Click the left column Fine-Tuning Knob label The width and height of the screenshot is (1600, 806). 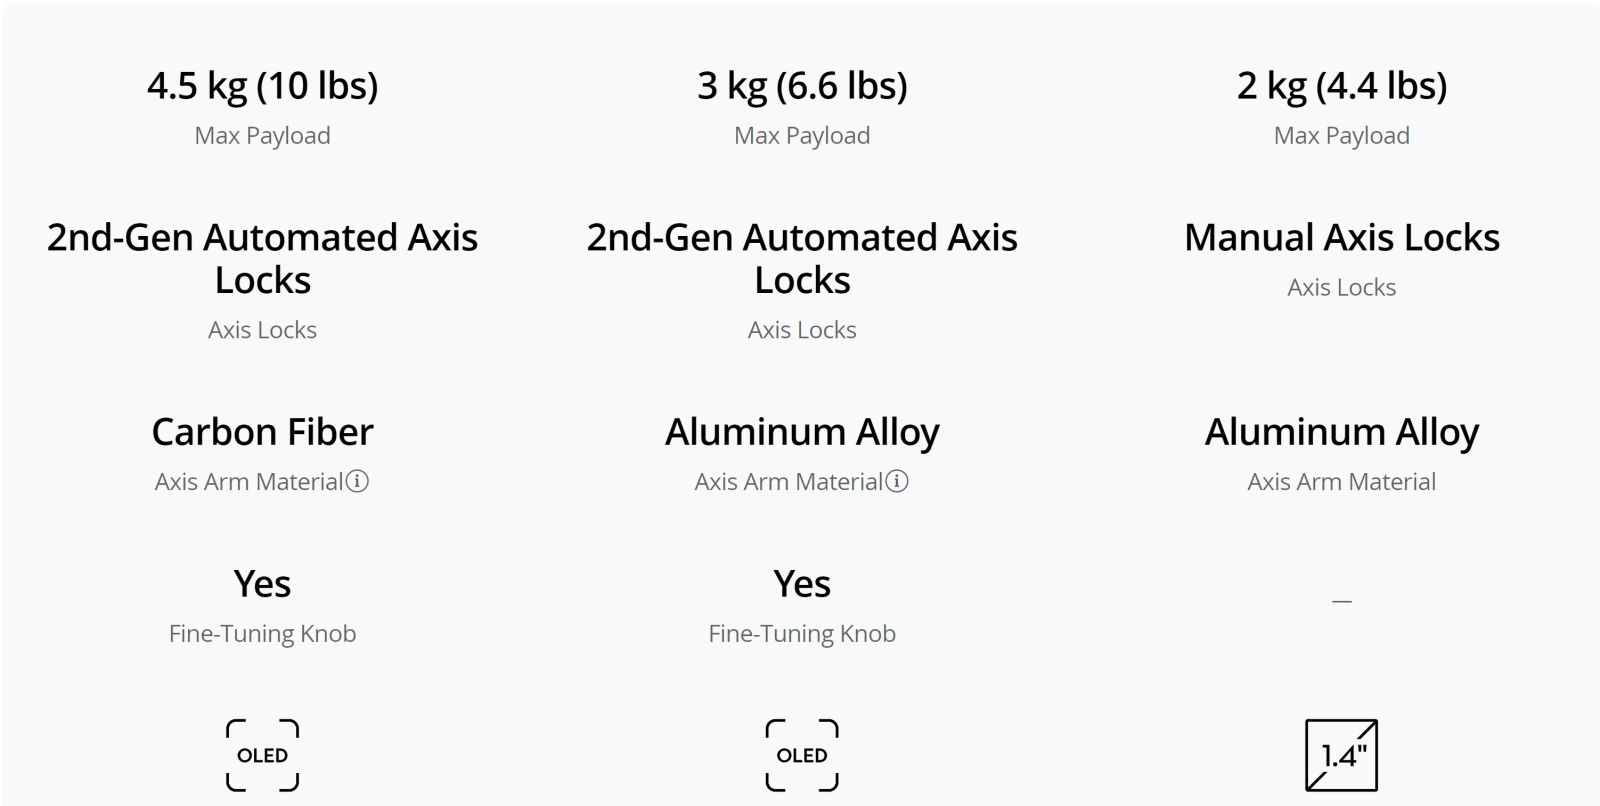[x=263, y=634]
